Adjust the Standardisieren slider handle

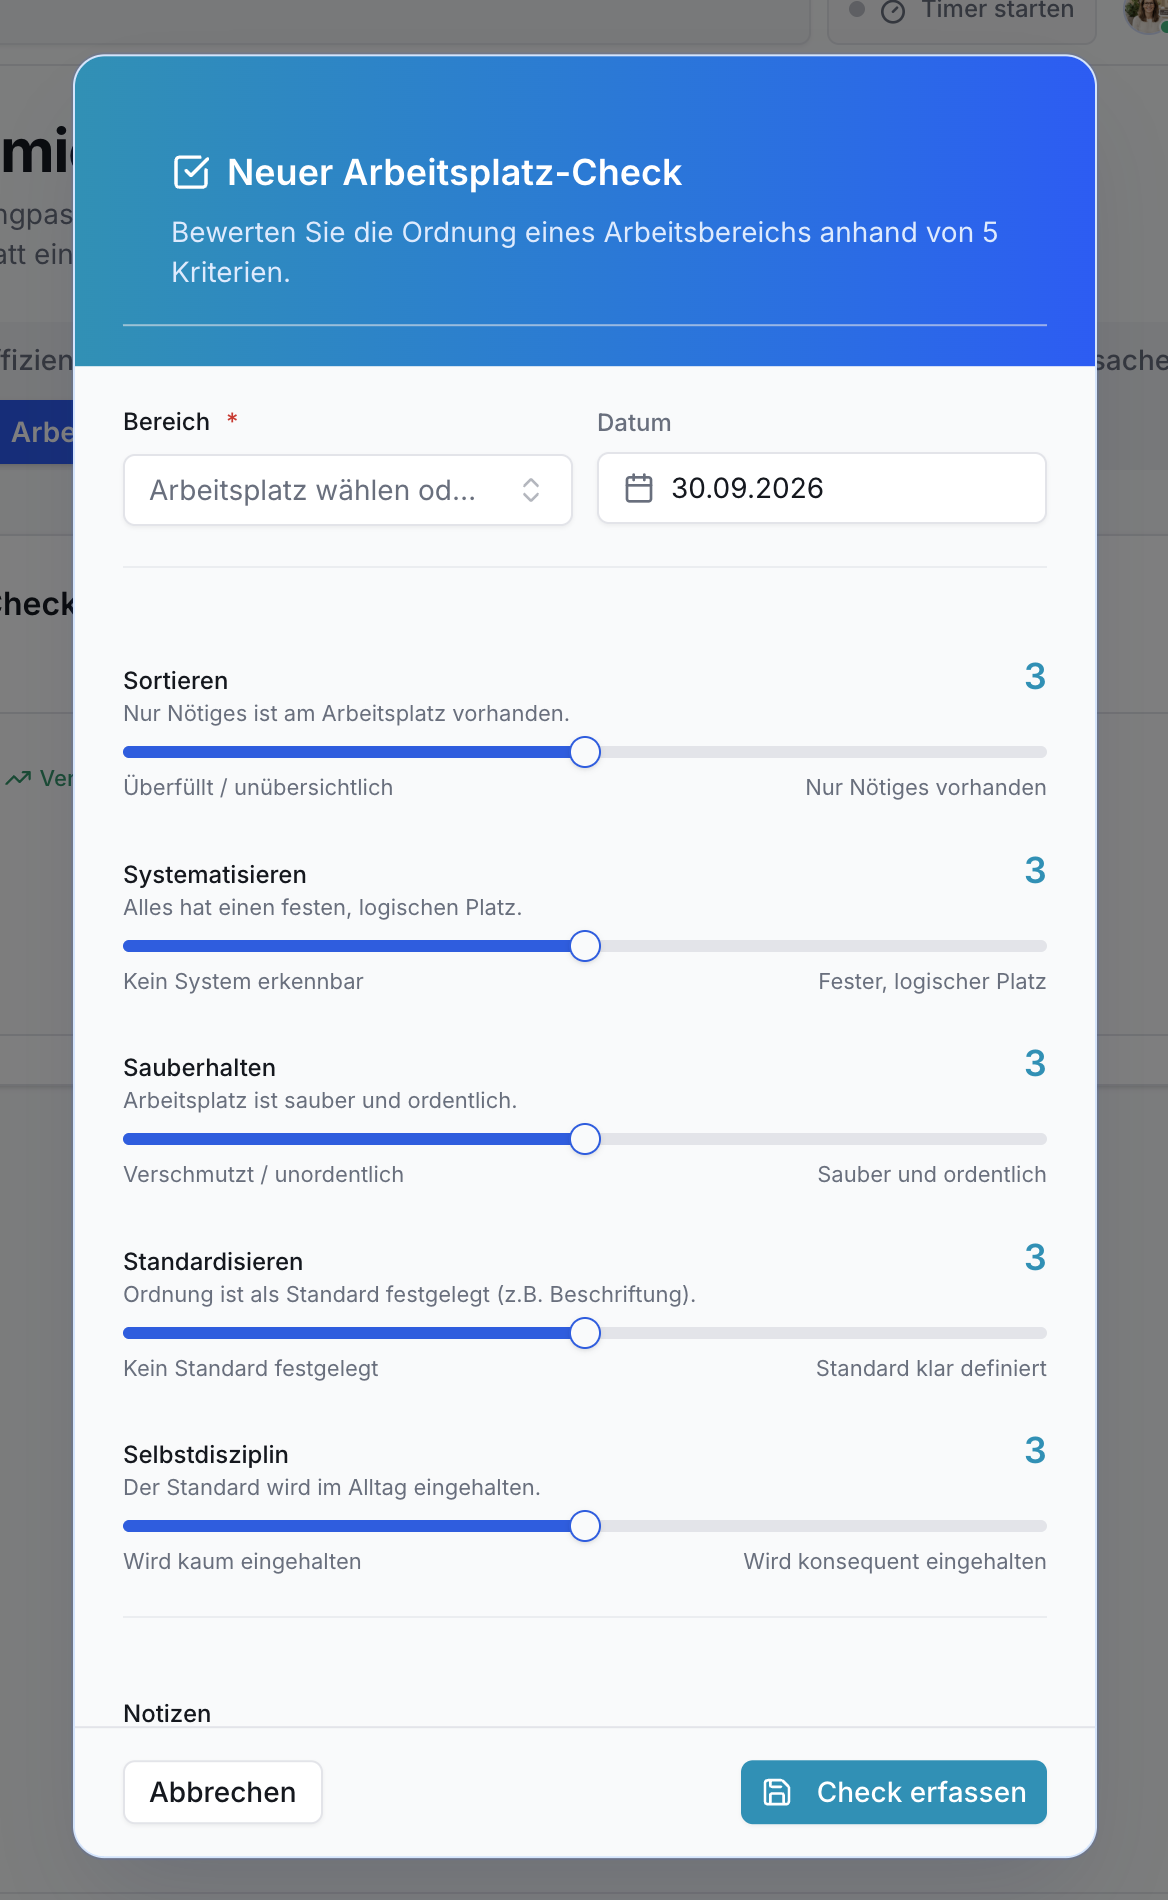(x=585, y=1333)
